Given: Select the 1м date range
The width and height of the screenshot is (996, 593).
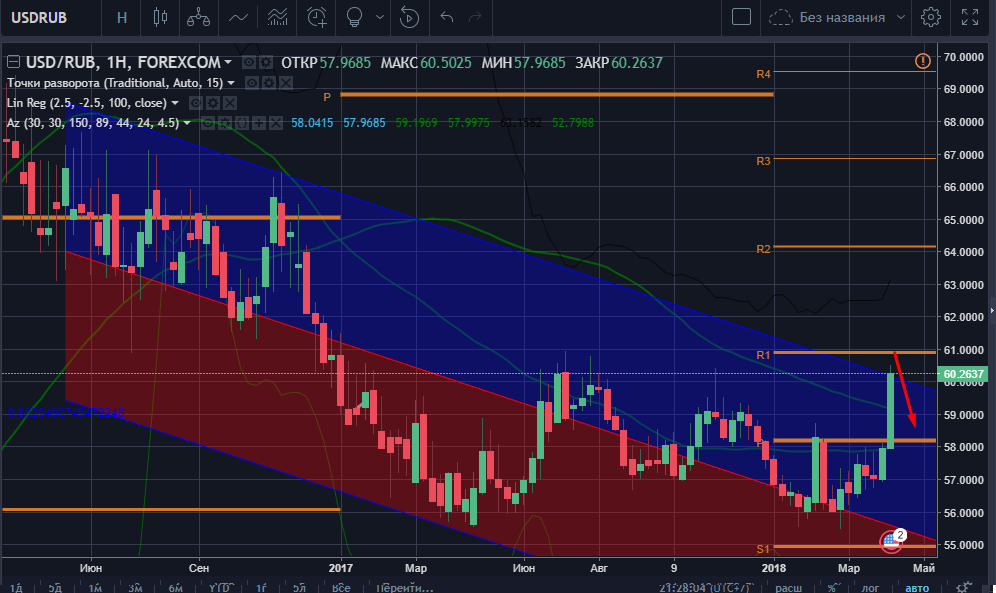Looking at the screenshot, I should pyautogui.click(x=95, y=588).
